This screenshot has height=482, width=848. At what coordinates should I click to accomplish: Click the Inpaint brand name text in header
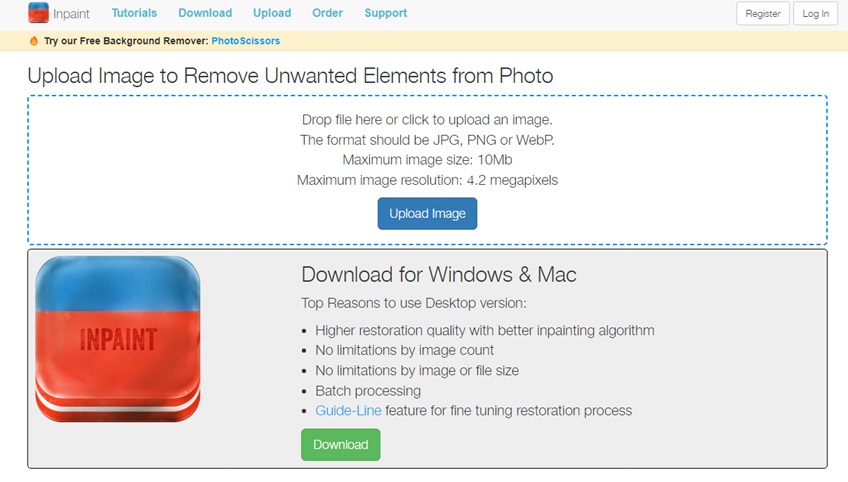(x=71, y=14)
